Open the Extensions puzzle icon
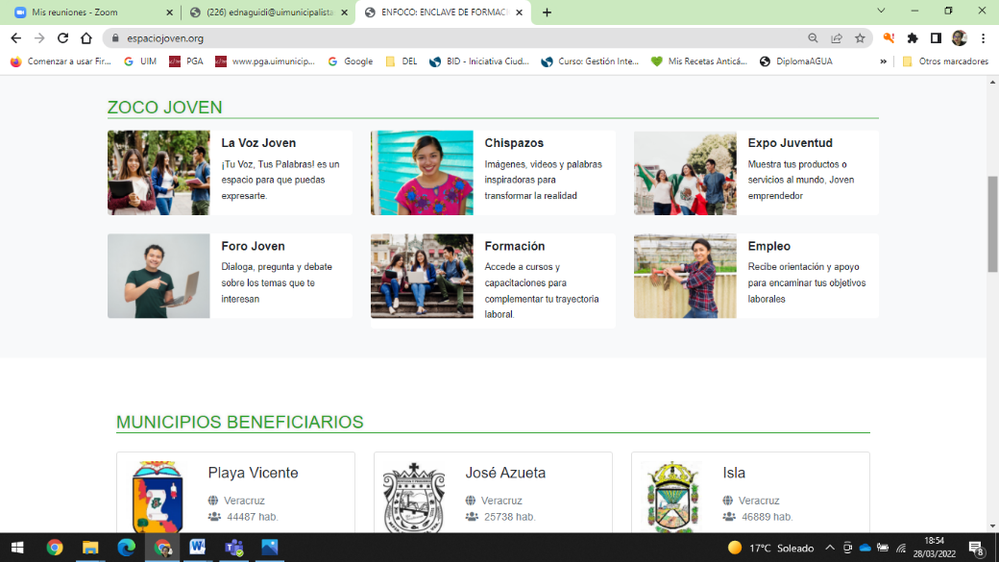The height and width of the screenshot is (562, 1000). click(x=912, y=38)
